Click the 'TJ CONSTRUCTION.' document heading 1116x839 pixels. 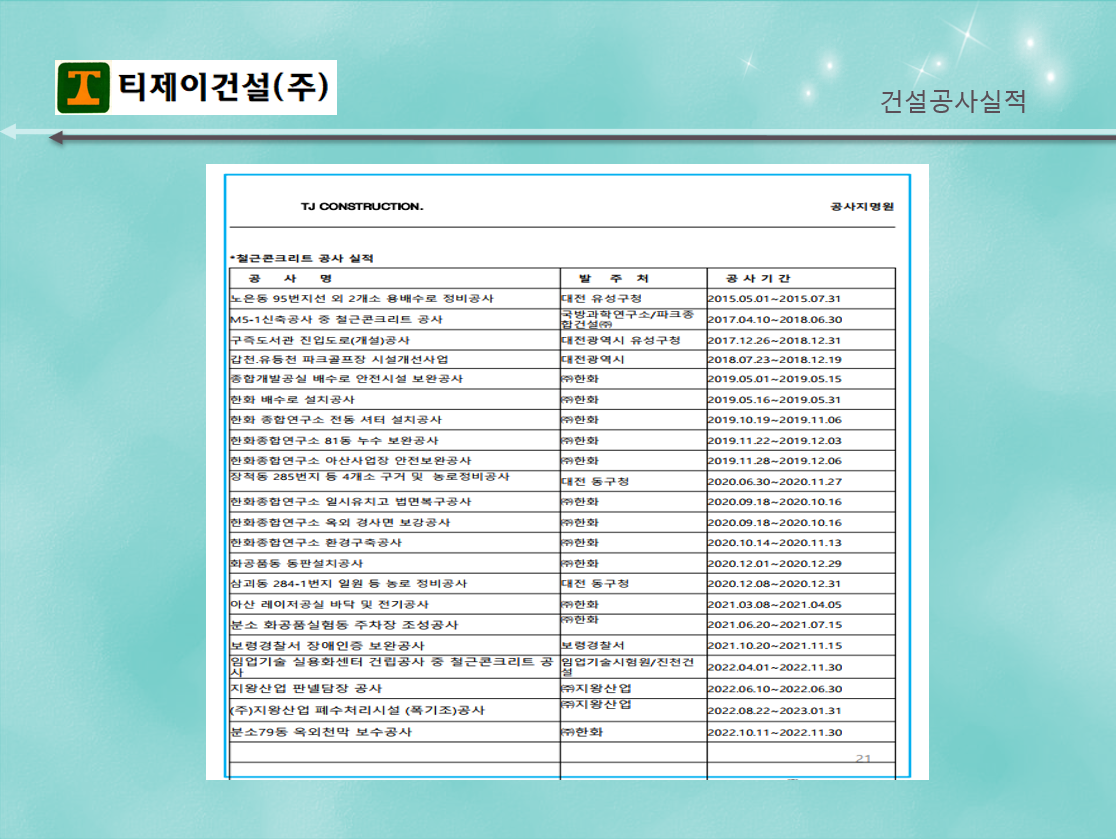point(362,206)
